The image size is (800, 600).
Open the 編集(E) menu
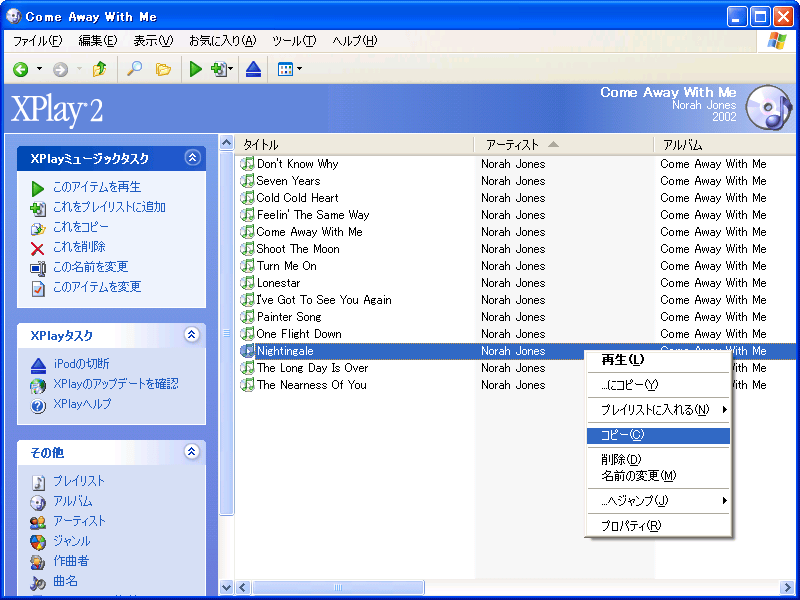97,41
